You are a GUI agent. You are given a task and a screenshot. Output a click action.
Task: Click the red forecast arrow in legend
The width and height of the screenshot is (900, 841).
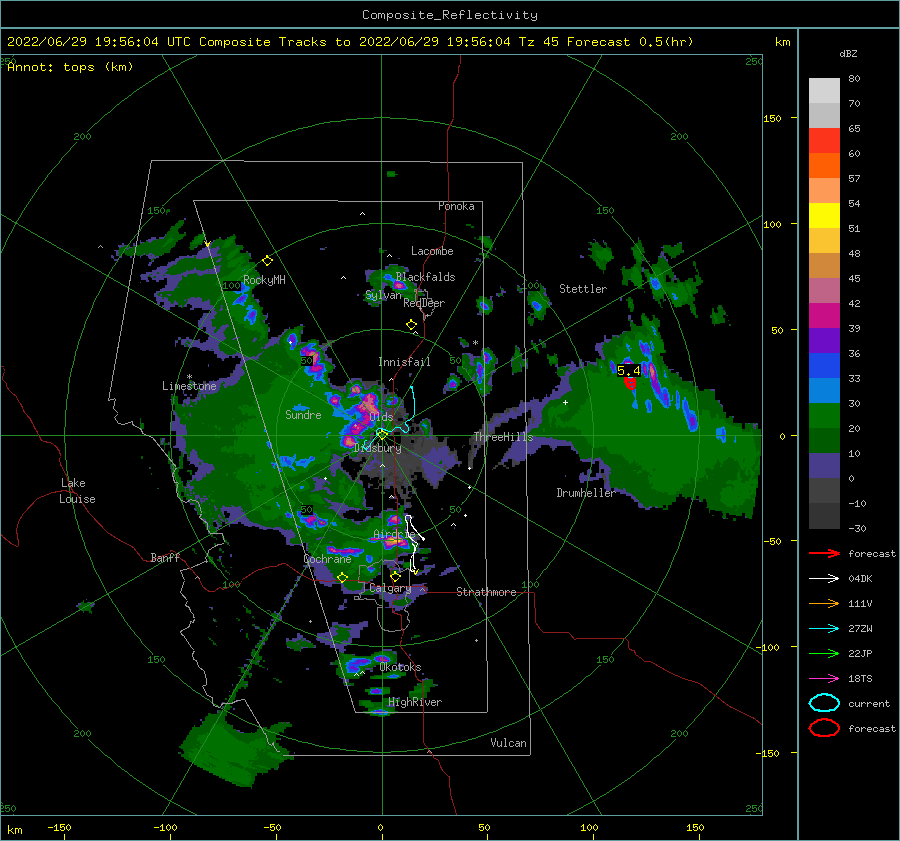824,553
